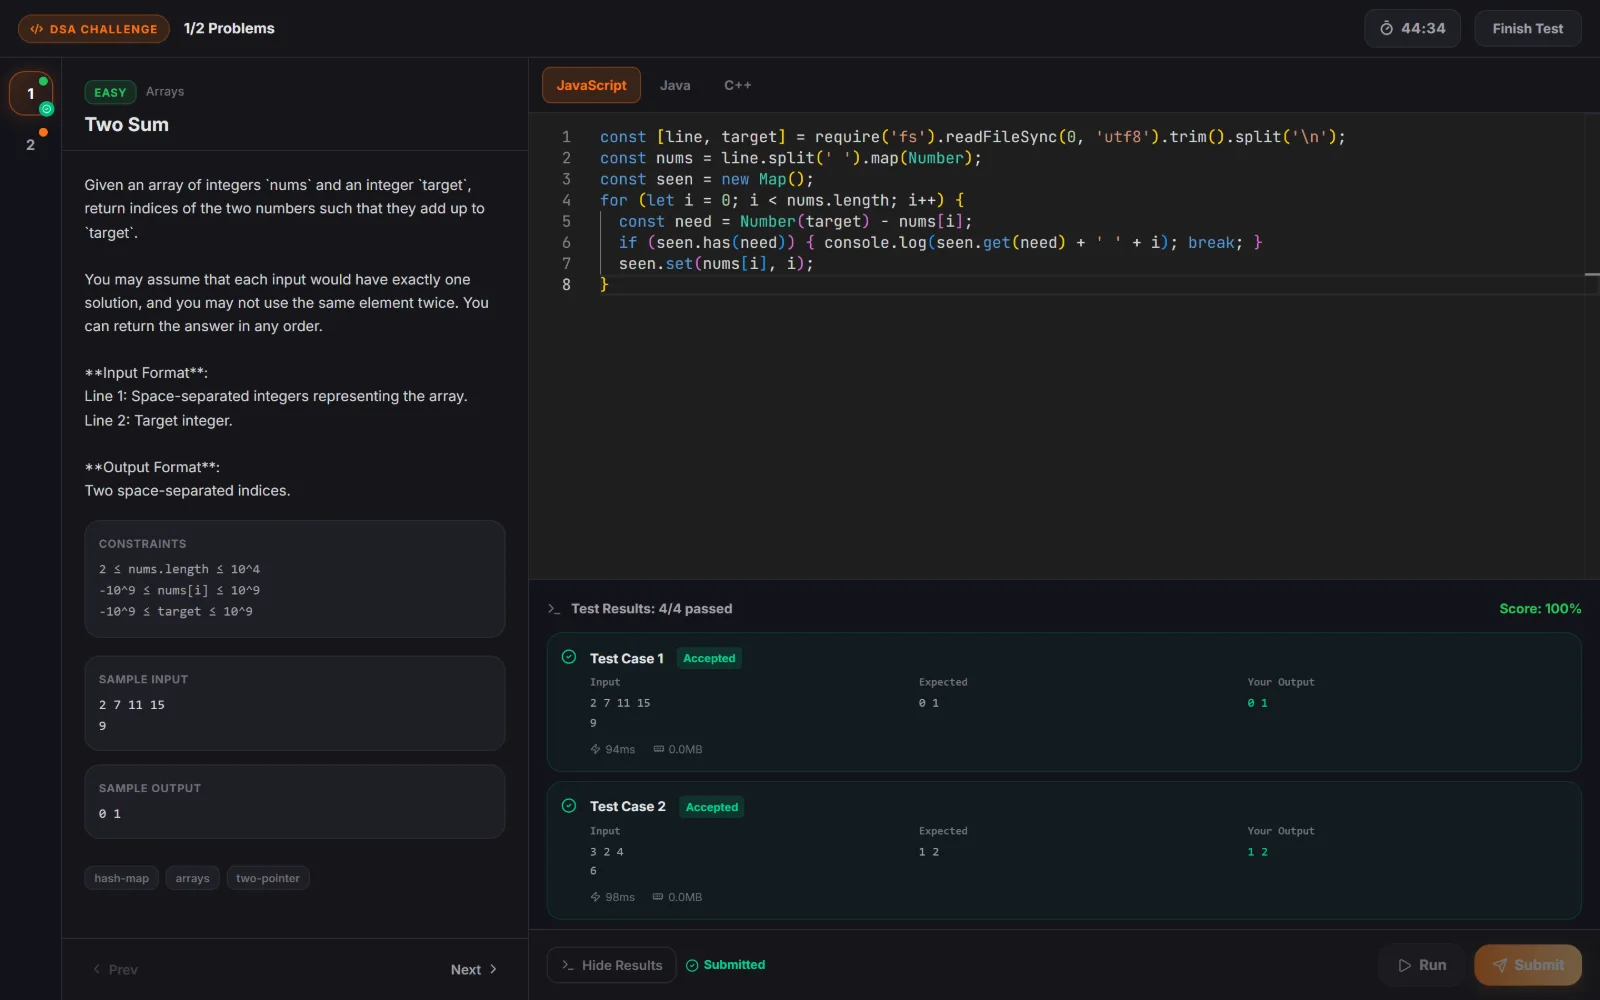
Task: Click Test Case 1 accepted checkmark icon
Action: (569, 657)
